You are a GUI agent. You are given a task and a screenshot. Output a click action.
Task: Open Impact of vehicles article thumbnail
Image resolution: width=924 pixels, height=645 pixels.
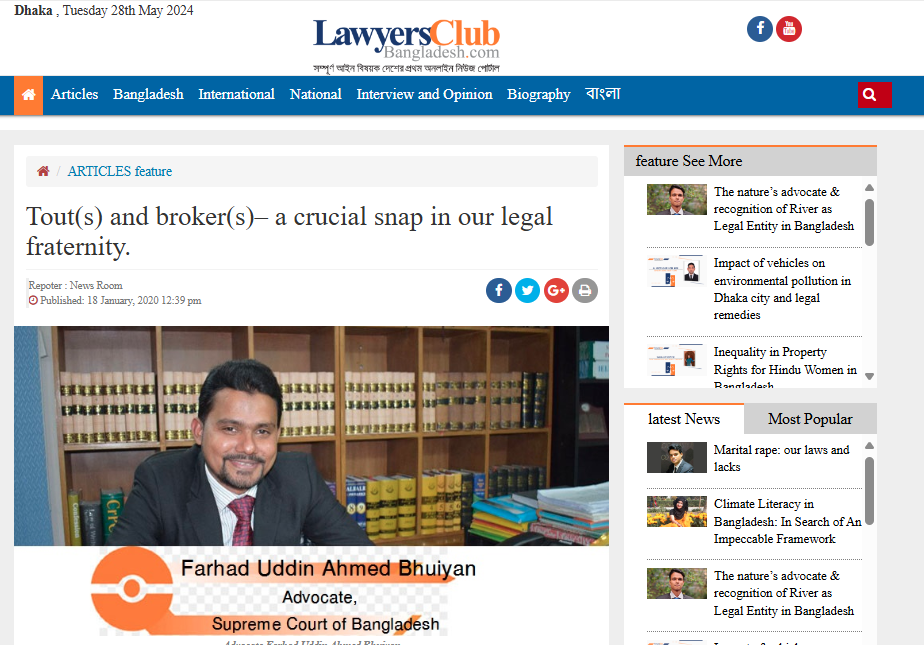tap(676, 271)
